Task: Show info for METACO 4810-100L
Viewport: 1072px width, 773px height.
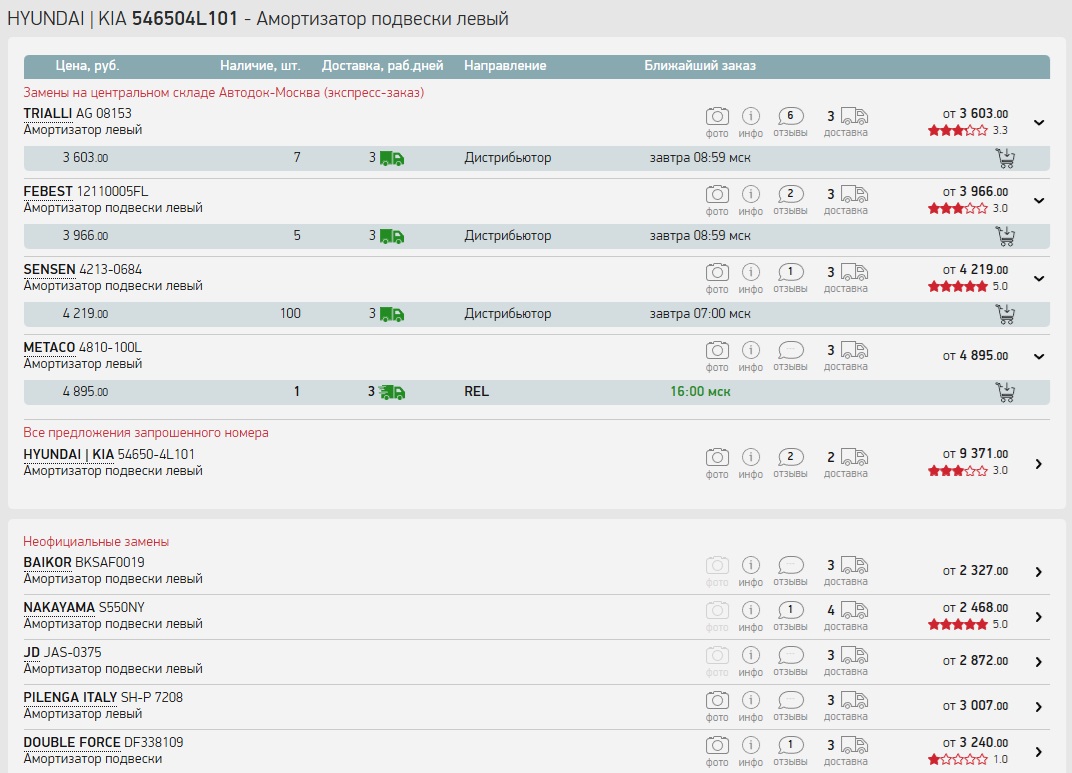Action: pyautogui.click(x=751, y=356)
